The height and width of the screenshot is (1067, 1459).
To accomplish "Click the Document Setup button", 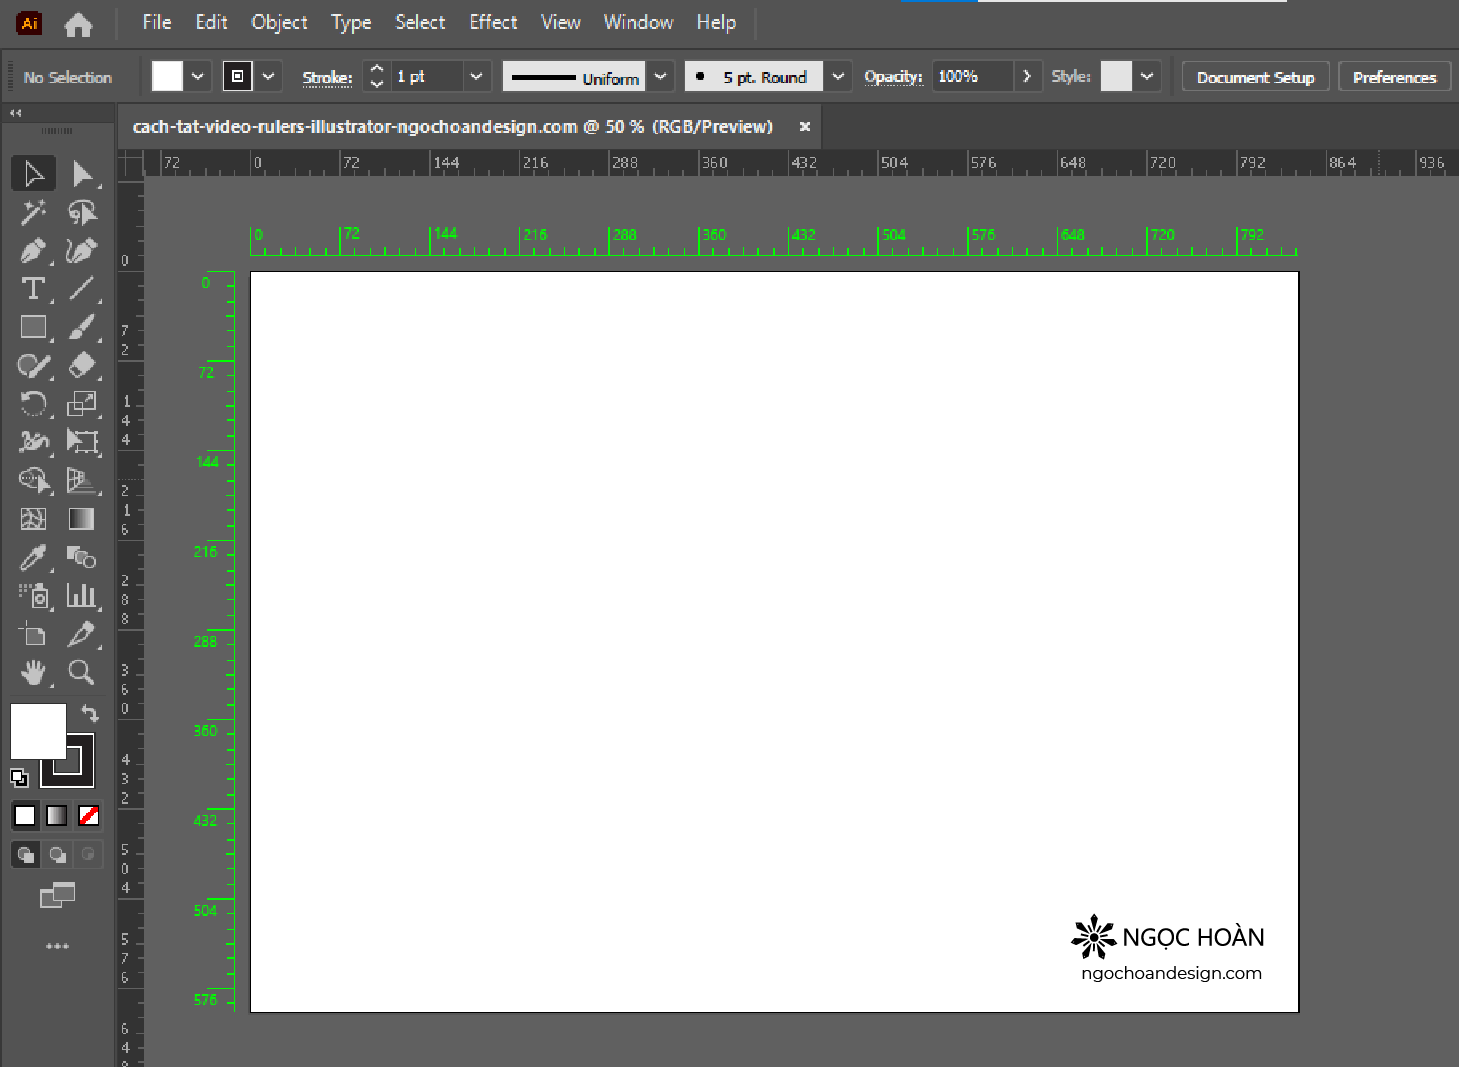I will point(1255,77).
